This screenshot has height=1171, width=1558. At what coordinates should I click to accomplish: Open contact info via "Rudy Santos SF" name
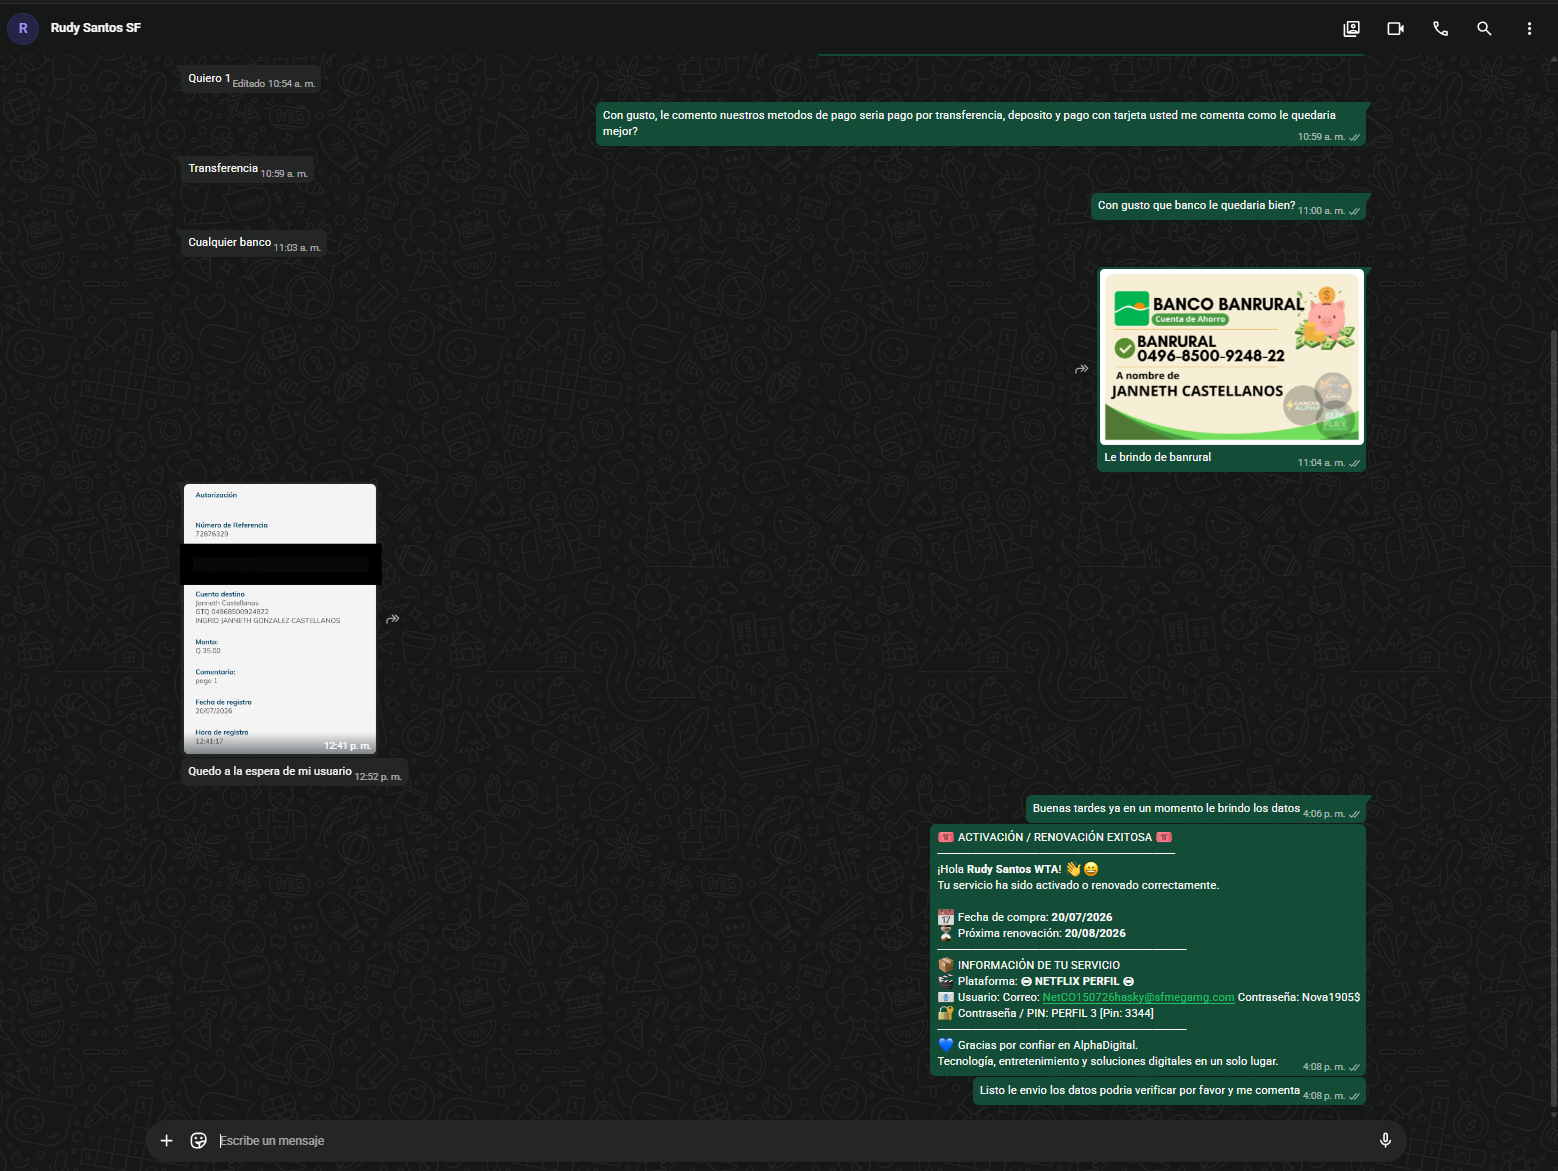pos(96,28)
